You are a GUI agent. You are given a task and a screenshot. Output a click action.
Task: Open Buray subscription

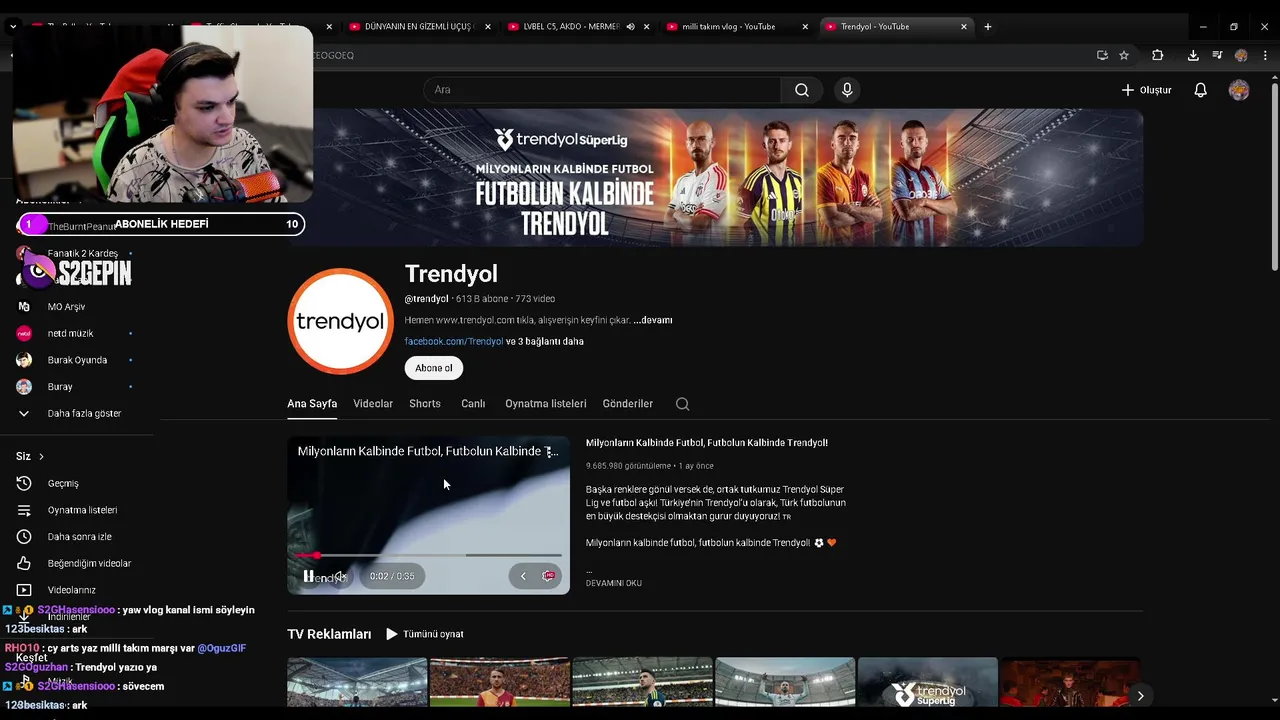coord(60,387)
